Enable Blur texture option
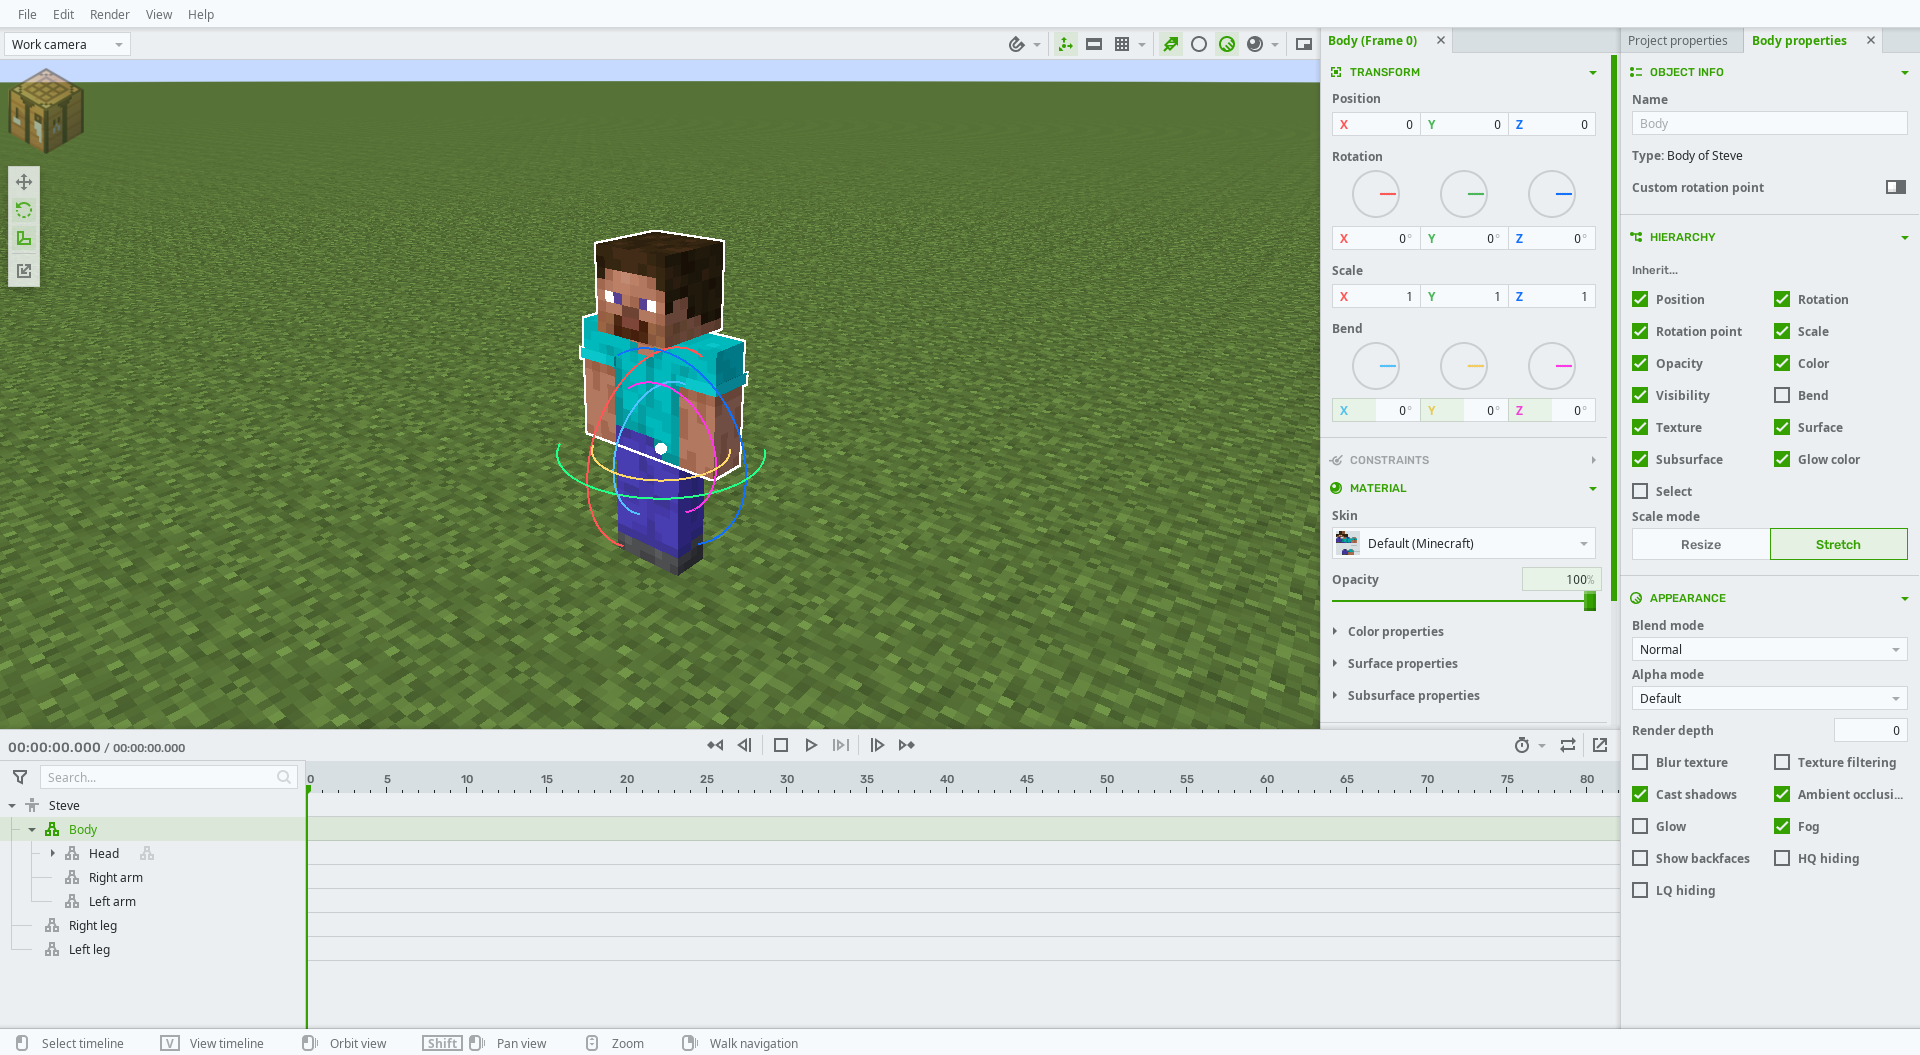 click(x=1640, y=762)
